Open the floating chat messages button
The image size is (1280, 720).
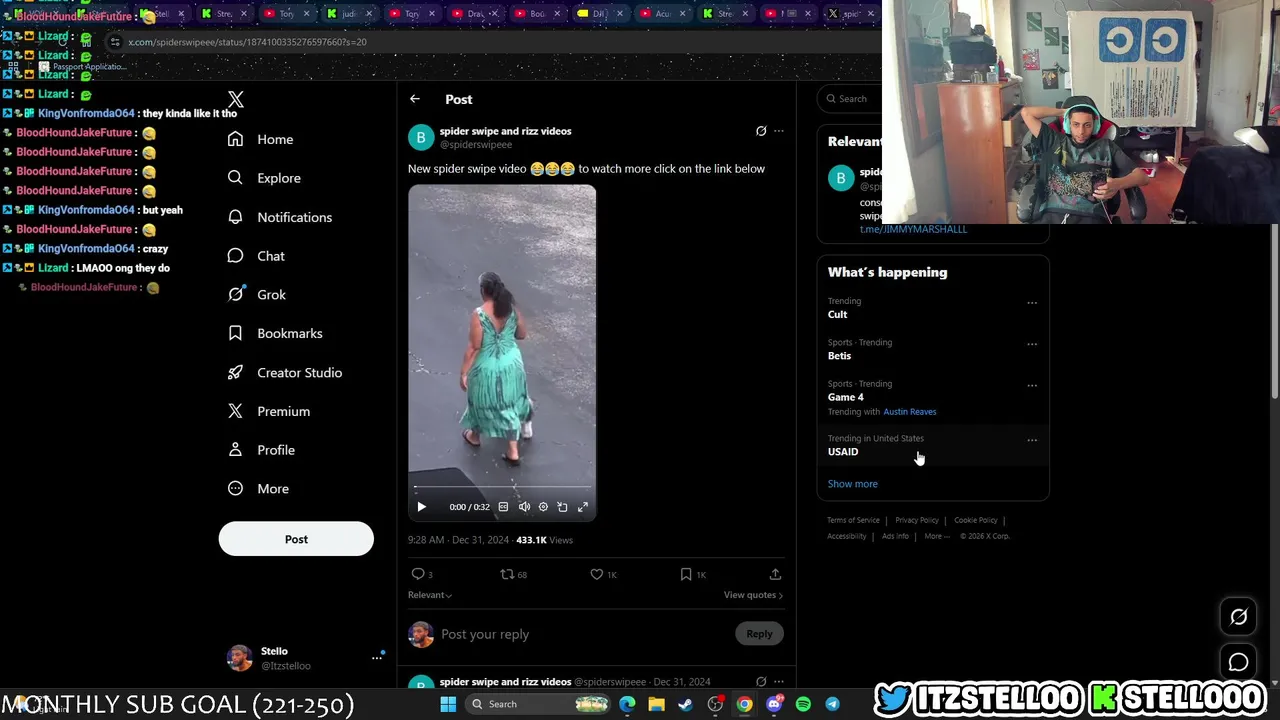point(1238,662)
